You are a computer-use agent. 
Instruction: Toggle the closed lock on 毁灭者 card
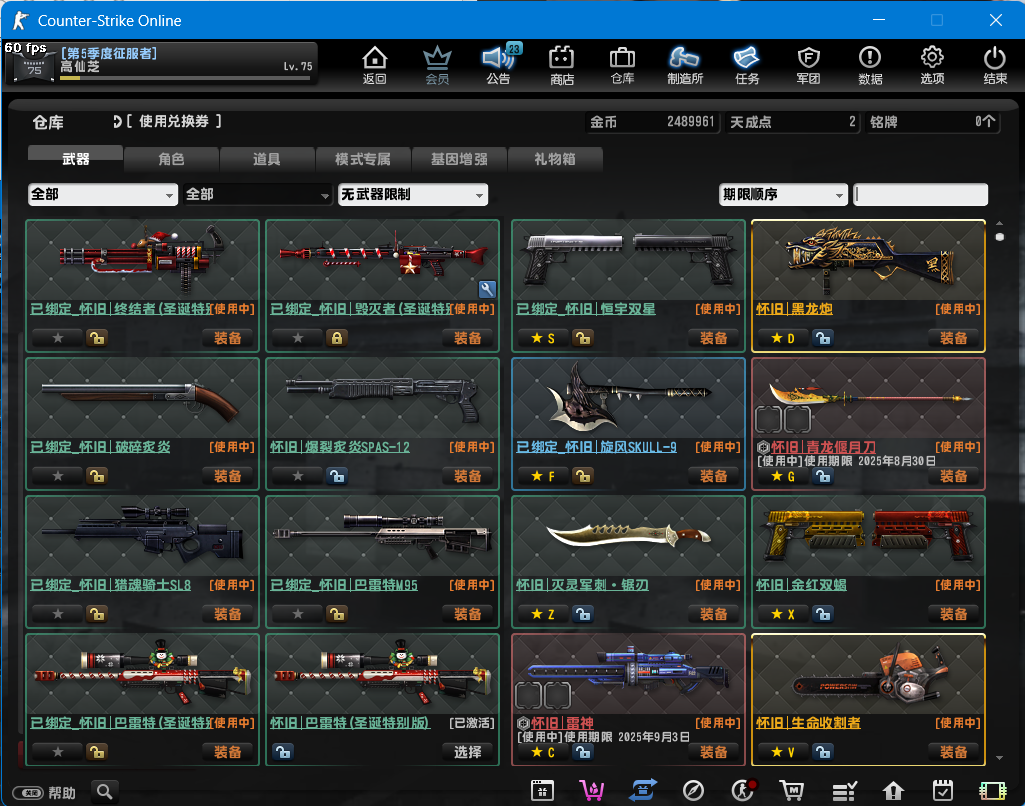point(337,338)
